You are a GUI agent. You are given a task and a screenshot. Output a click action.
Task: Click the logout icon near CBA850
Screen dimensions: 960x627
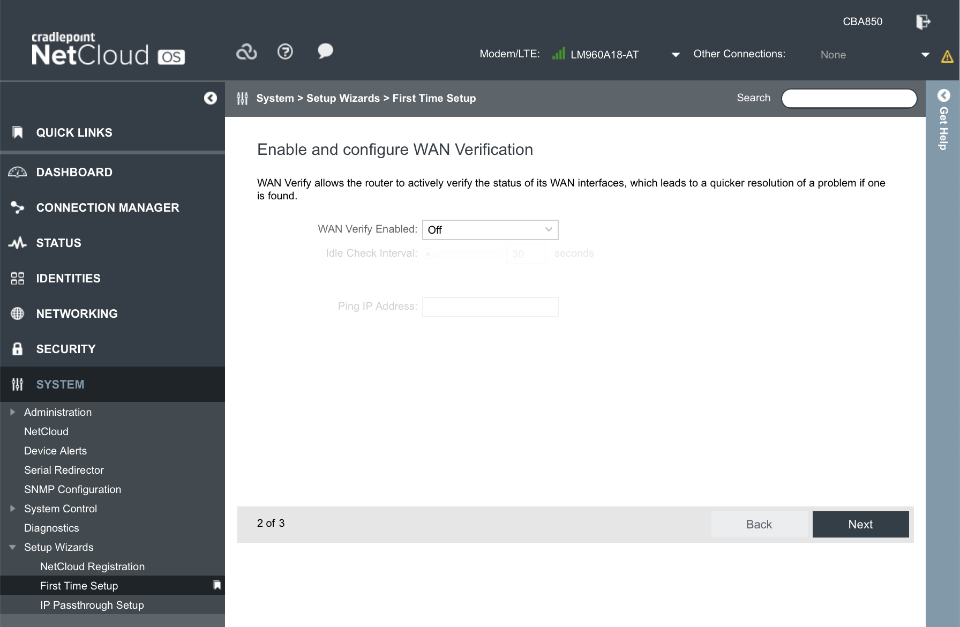point(923,22)
